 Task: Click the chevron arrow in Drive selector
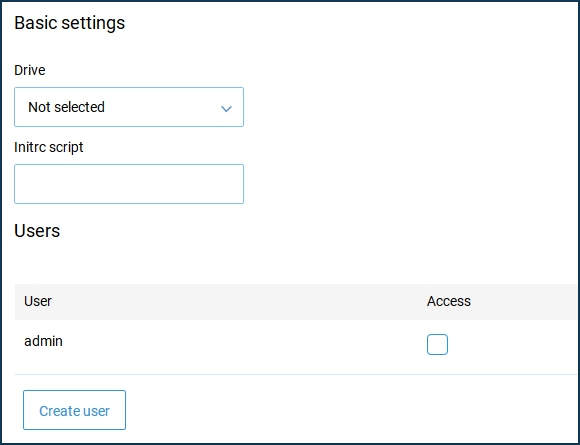[226, 108]
